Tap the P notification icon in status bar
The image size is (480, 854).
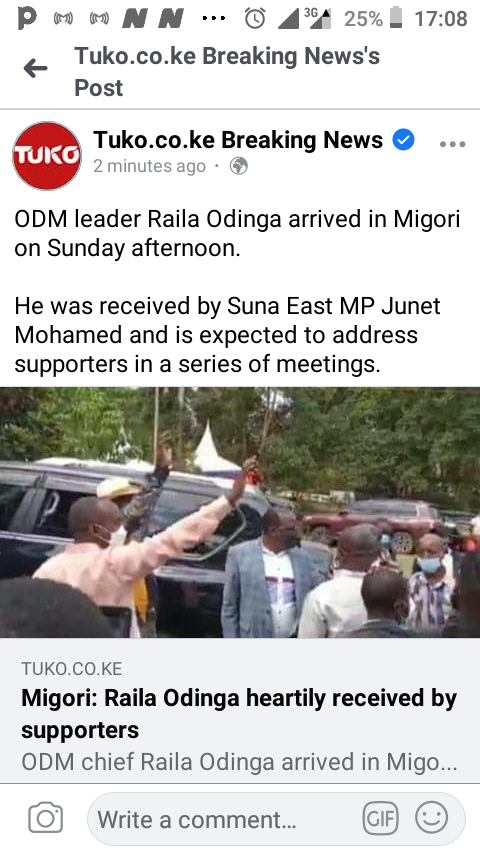tap(27, 19)
